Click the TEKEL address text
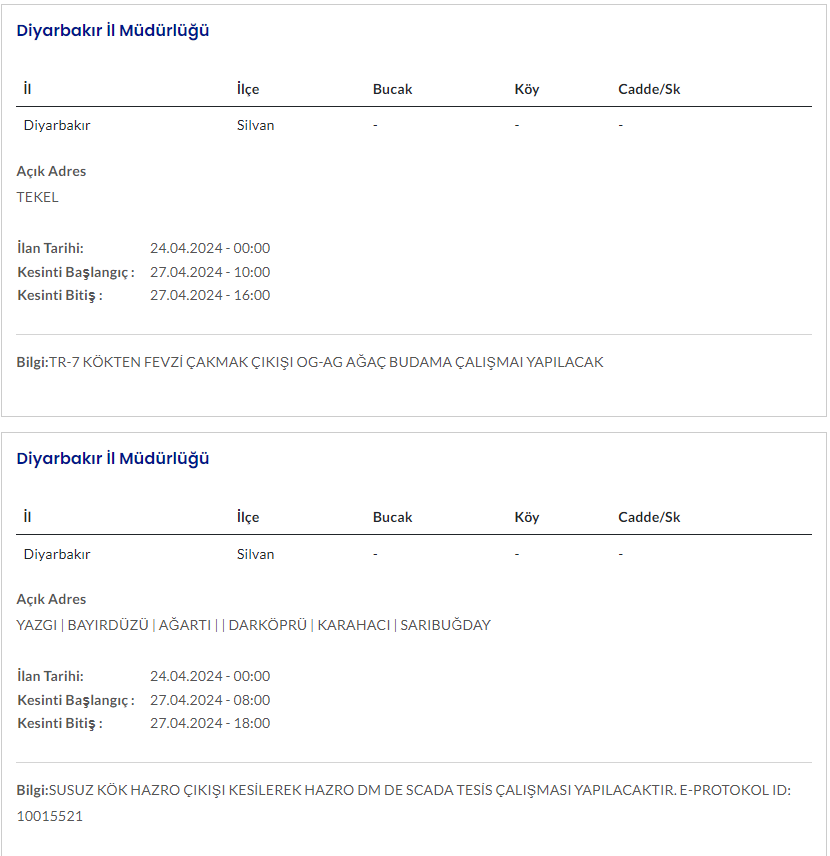Image resolution: width=830 pixels, height=856 pixels. [38, 197]
